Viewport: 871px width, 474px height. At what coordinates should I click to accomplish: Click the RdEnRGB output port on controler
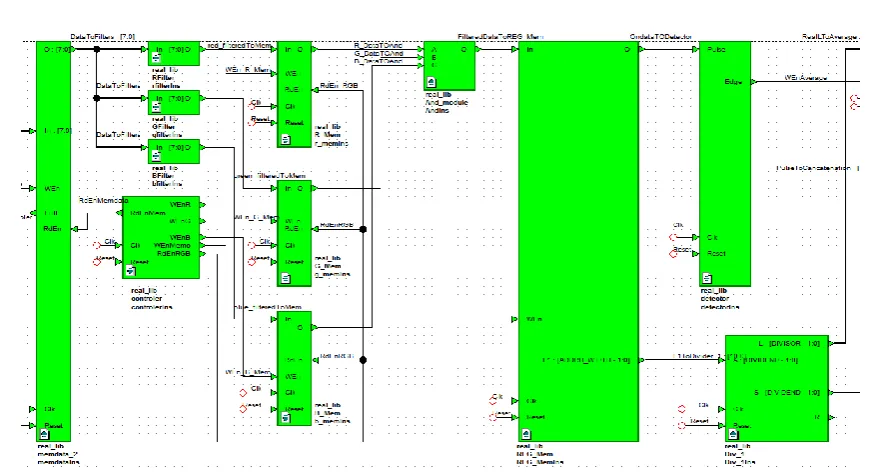tap(202, 253)
